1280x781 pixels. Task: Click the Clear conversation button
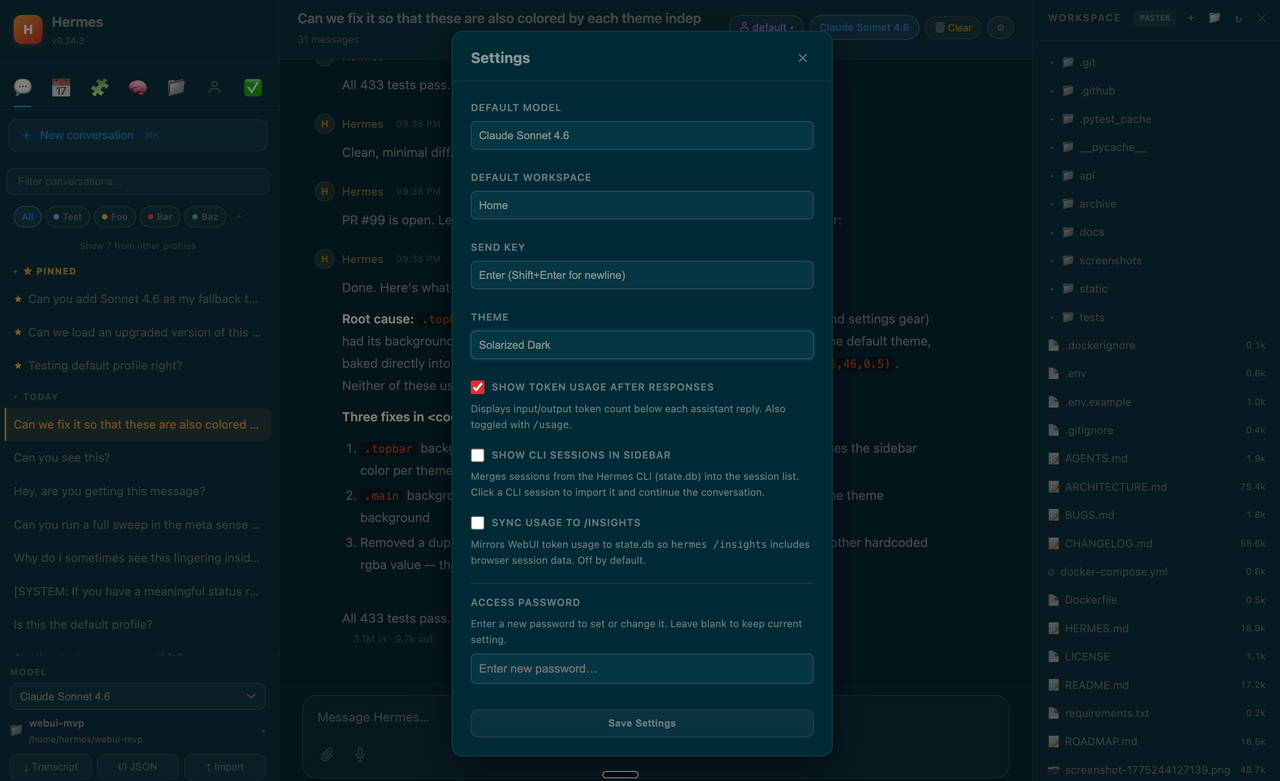click(x=953, y=28)
